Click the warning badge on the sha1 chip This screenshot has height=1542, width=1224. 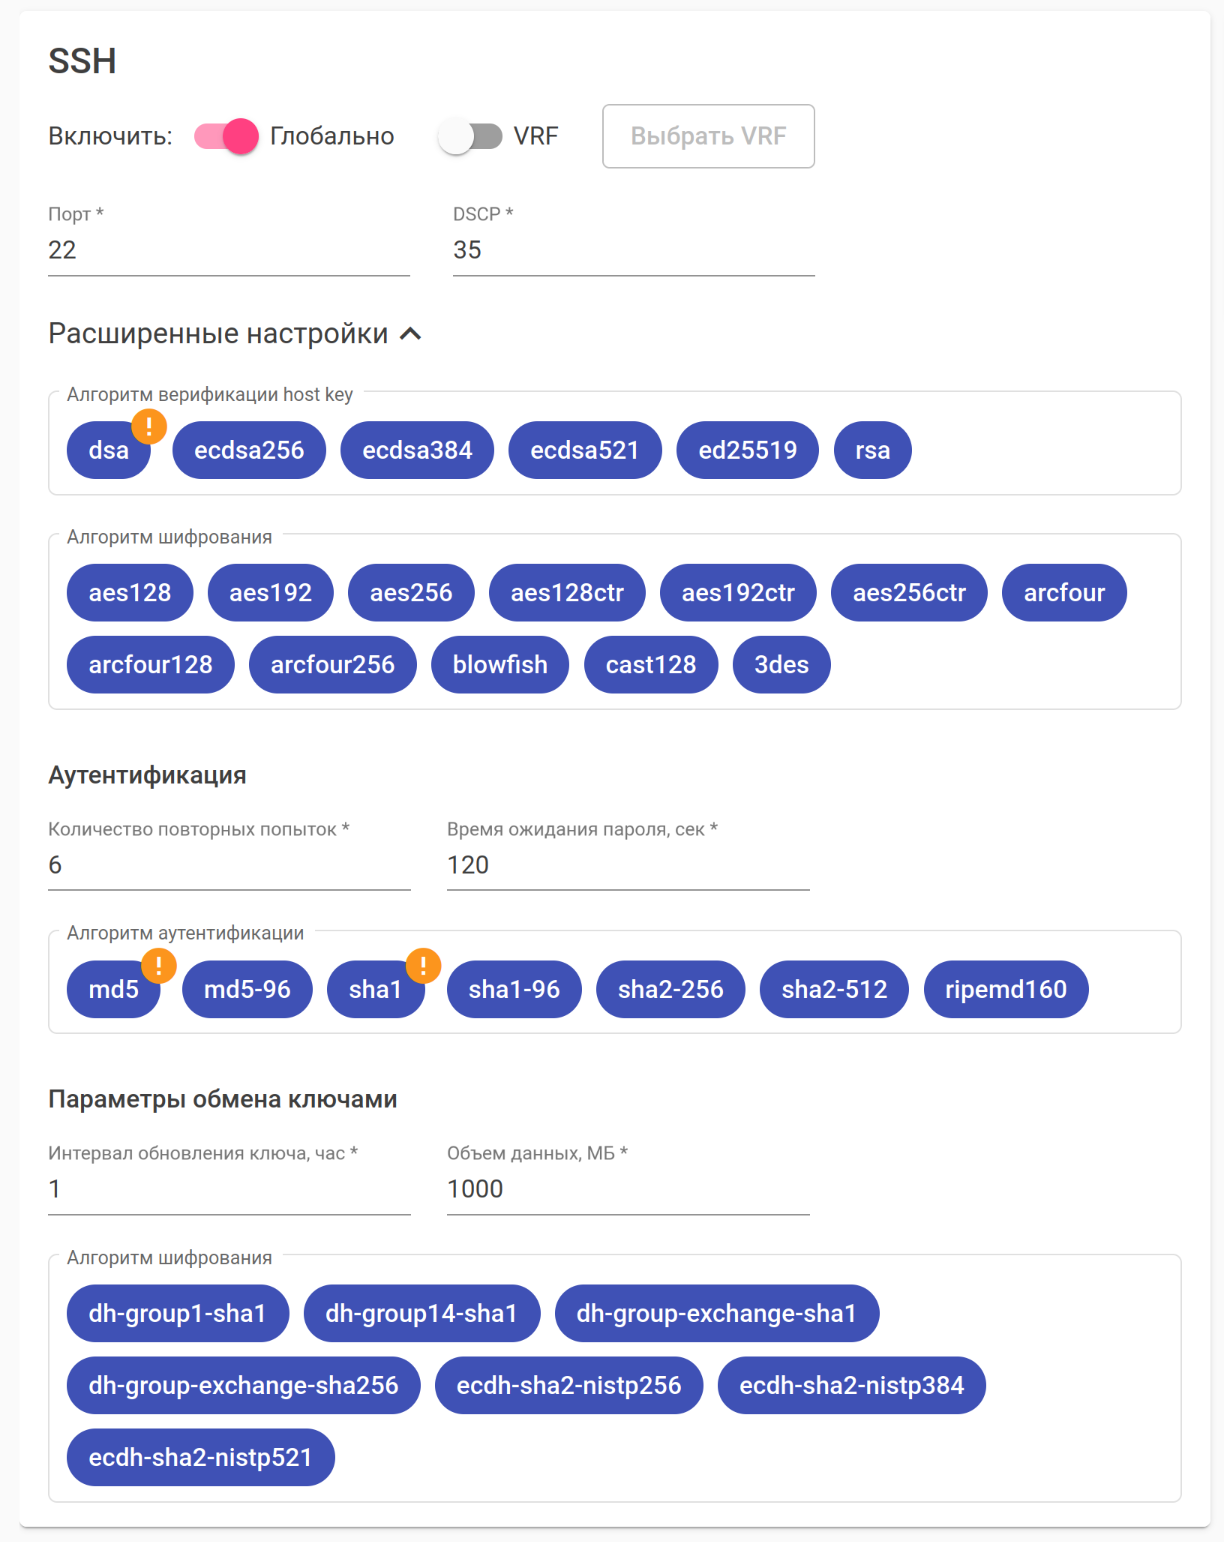point(423,966)
